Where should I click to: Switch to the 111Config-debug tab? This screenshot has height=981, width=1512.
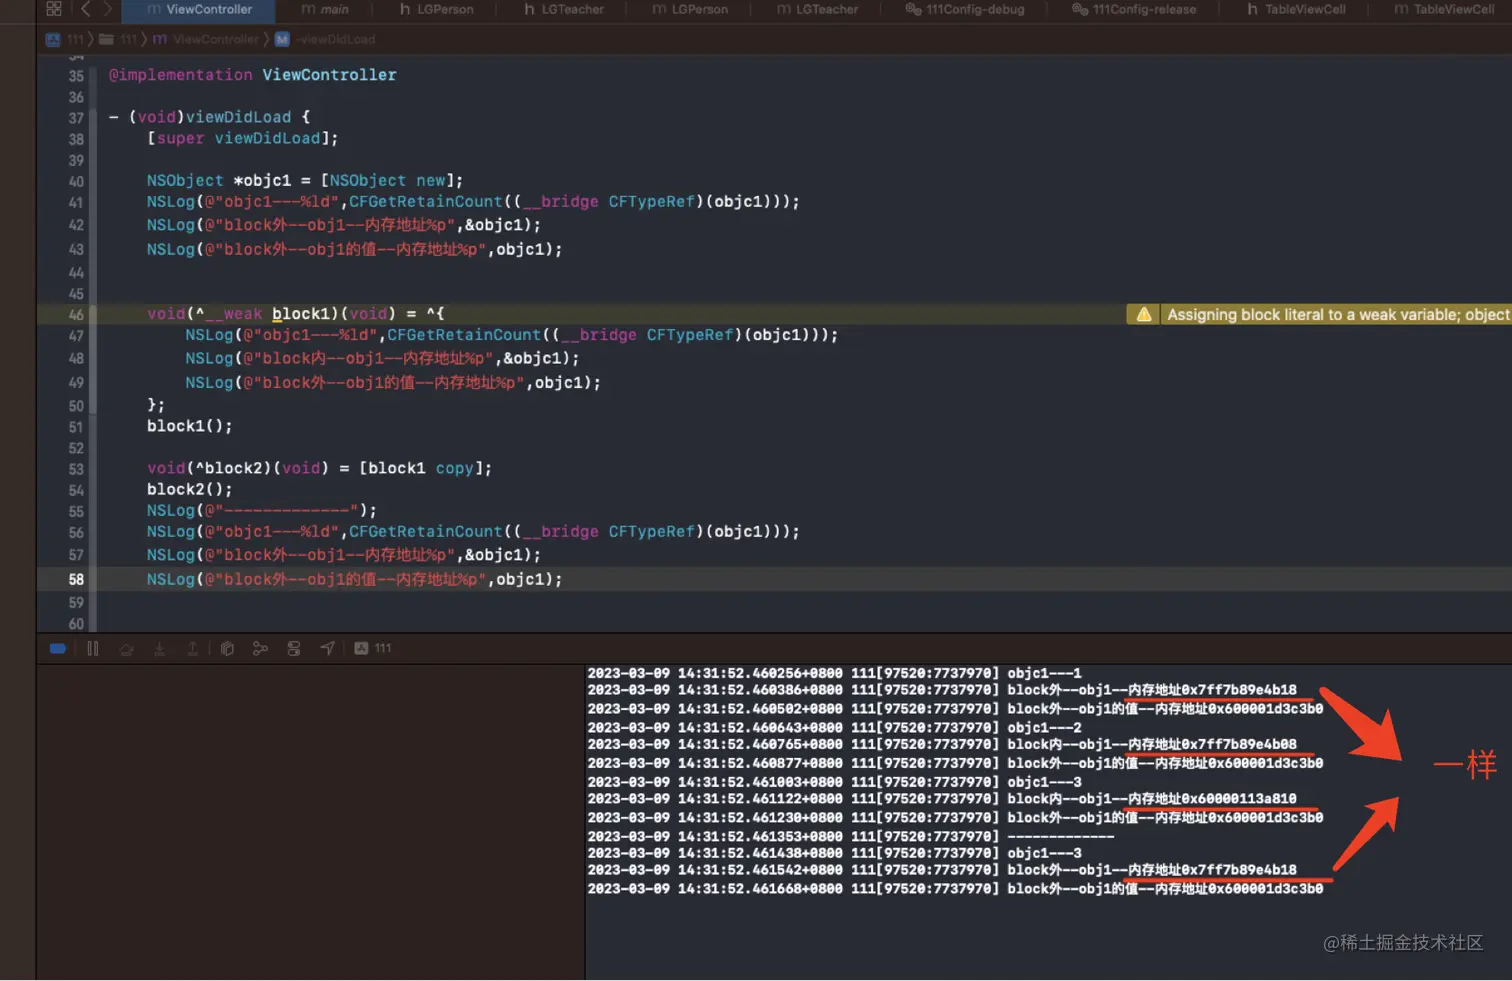pos(965,9)
